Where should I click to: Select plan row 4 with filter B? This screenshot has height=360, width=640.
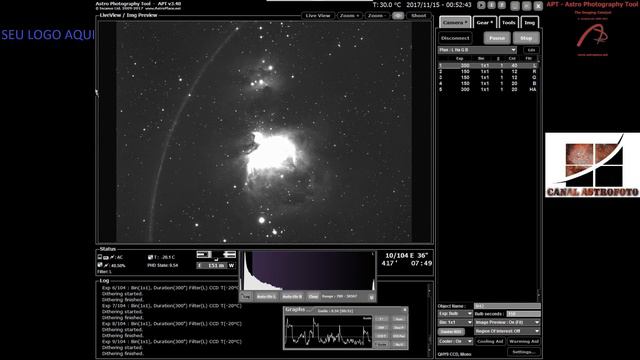[x=487, y=83]
